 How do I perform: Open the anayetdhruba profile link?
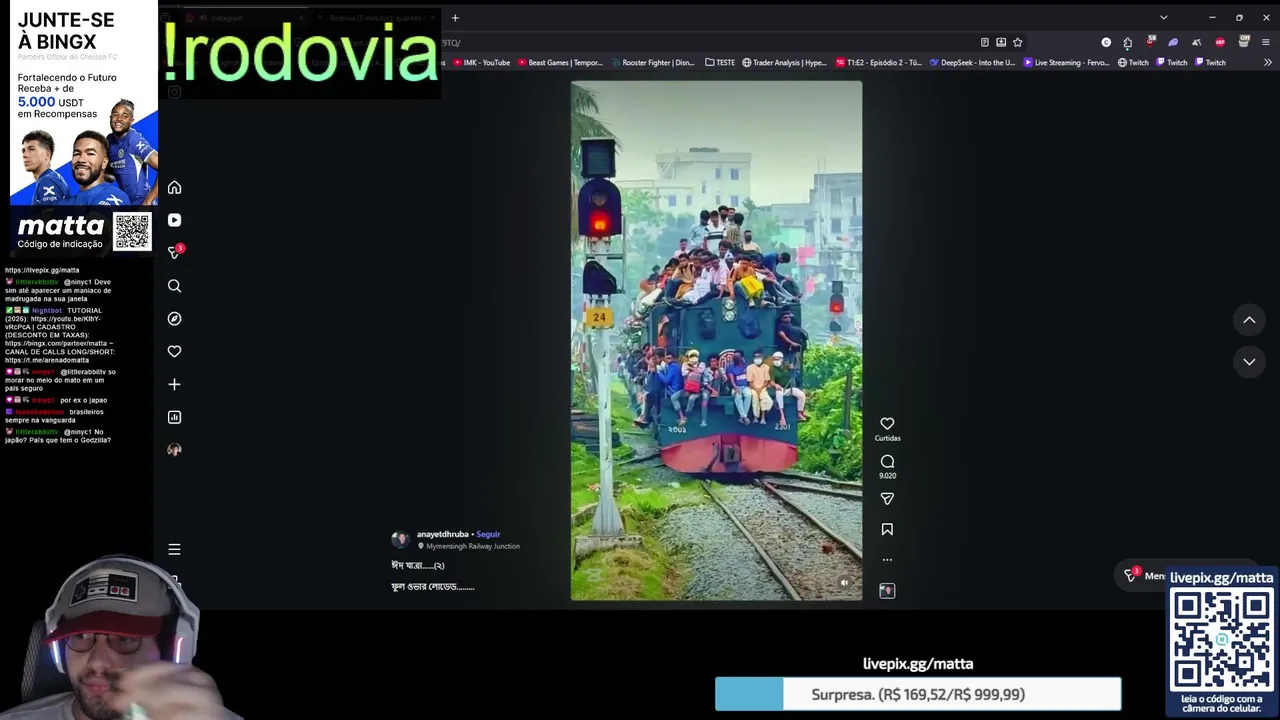[x=442, y=534]
